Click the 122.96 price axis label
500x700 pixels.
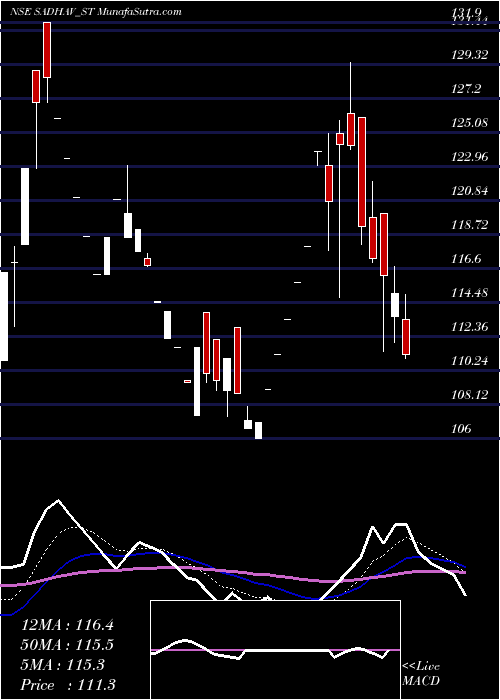[x=470, y=157]
